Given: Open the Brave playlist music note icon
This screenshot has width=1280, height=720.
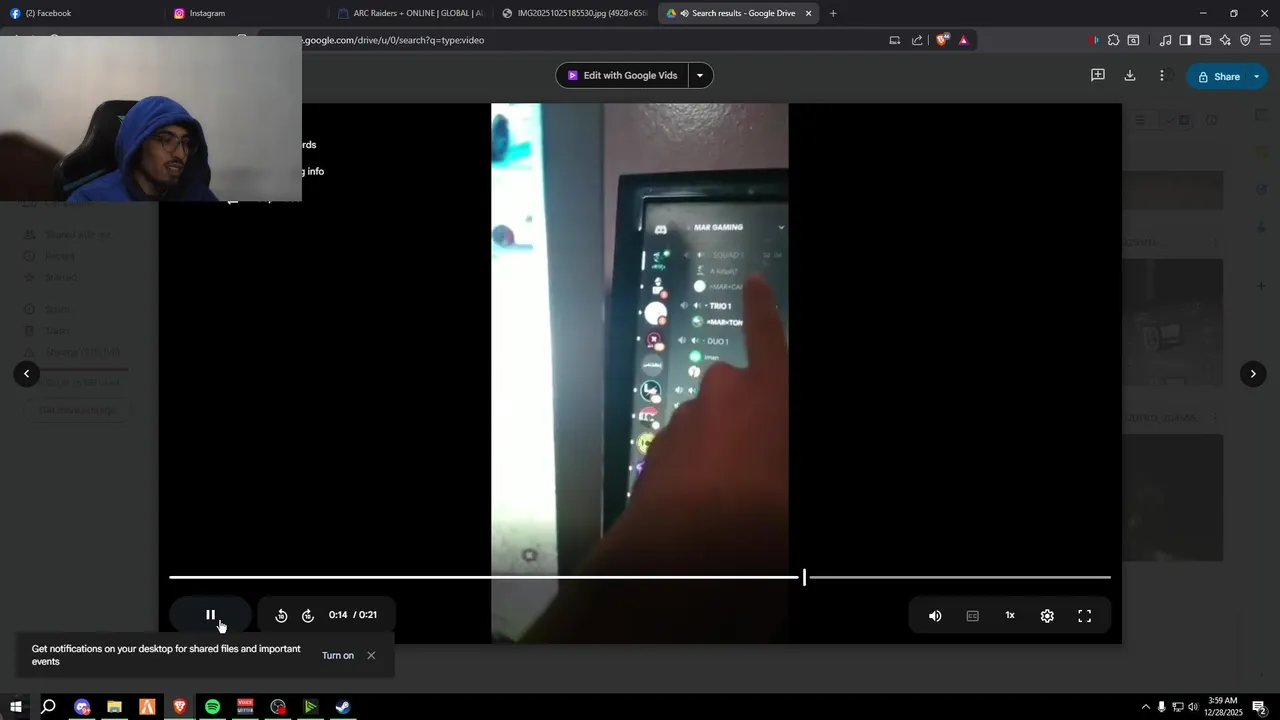Looking at the screenshot, I should pyautogui.click(x=1165, y=40).
